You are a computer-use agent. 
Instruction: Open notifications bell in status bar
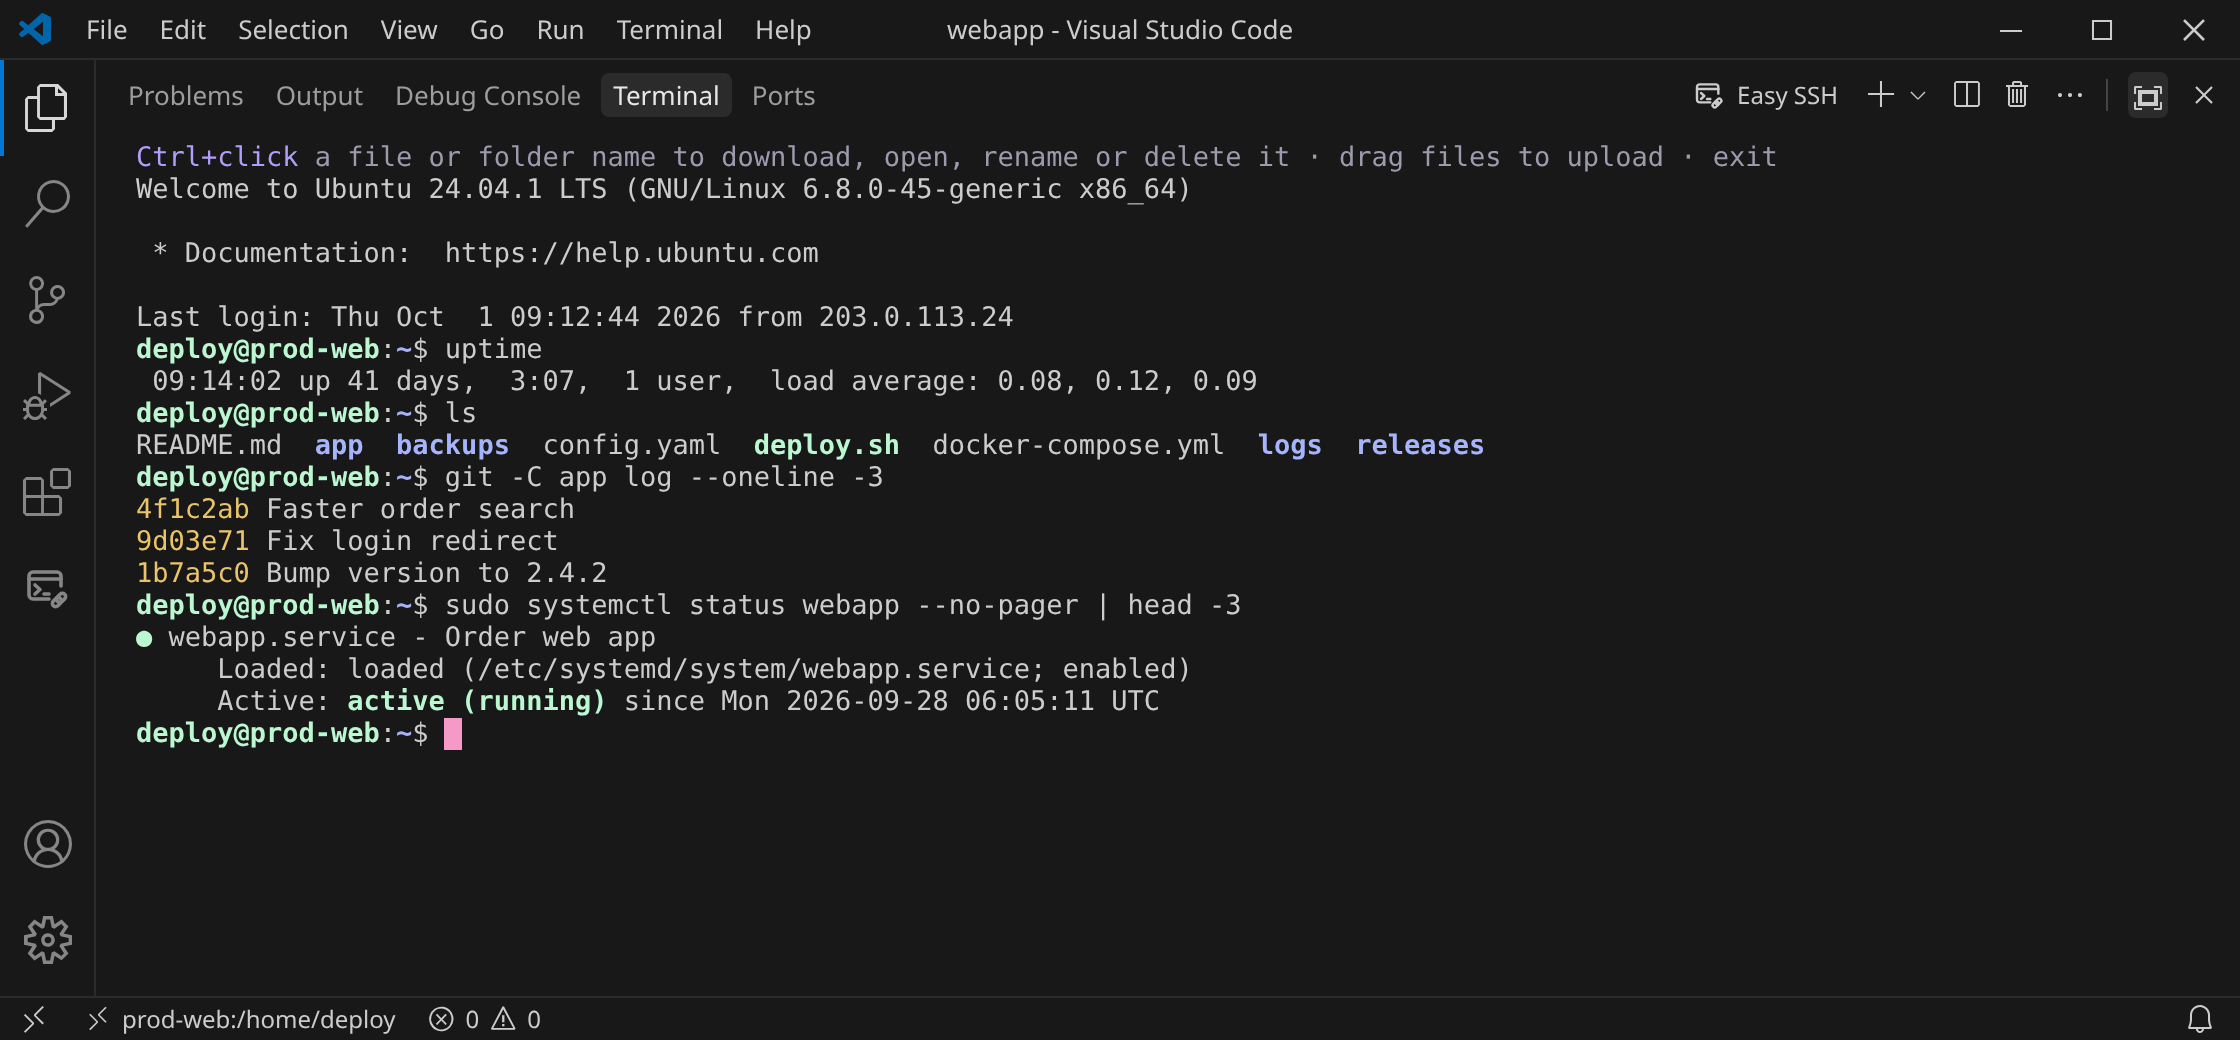click(2200, 1019)
